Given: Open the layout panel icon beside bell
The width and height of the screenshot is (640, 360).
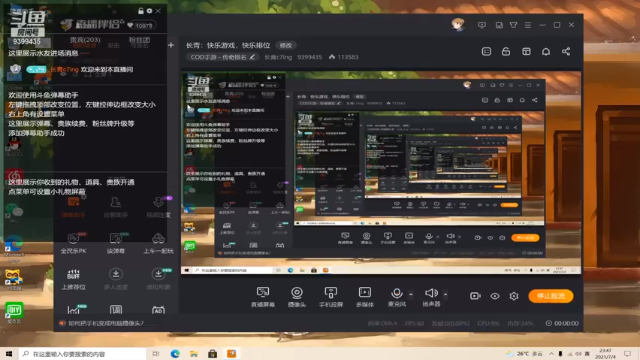Looking at the screenshot, I should click(526, 51).
